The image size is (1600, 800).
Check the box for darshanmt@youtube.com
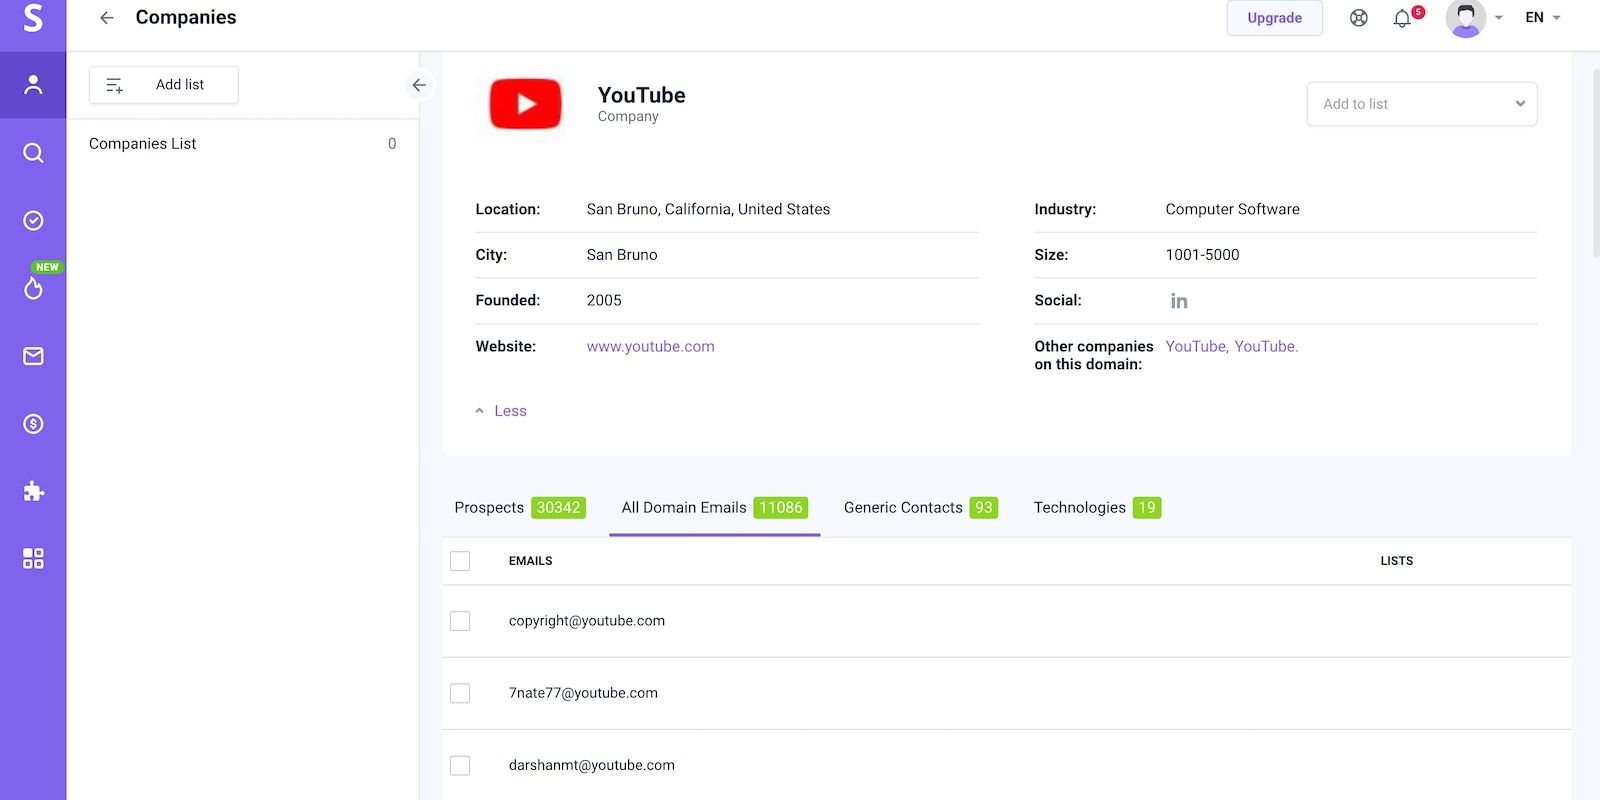click(x=460, y=765)
